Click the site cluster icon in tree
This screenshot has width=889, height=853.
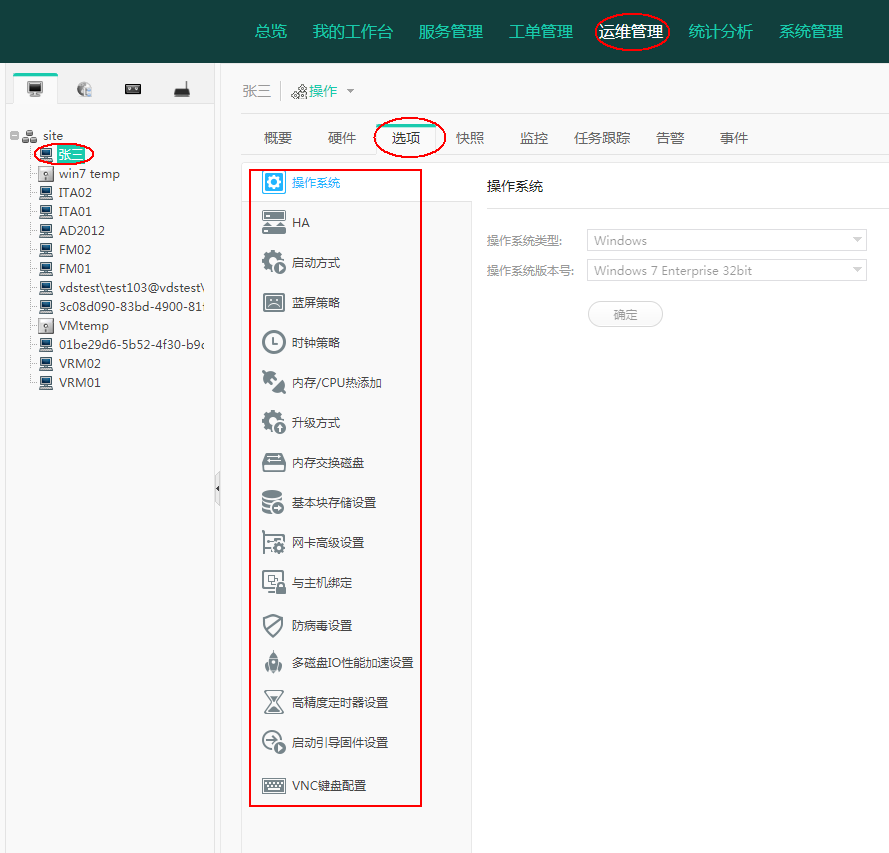point(29,136)
